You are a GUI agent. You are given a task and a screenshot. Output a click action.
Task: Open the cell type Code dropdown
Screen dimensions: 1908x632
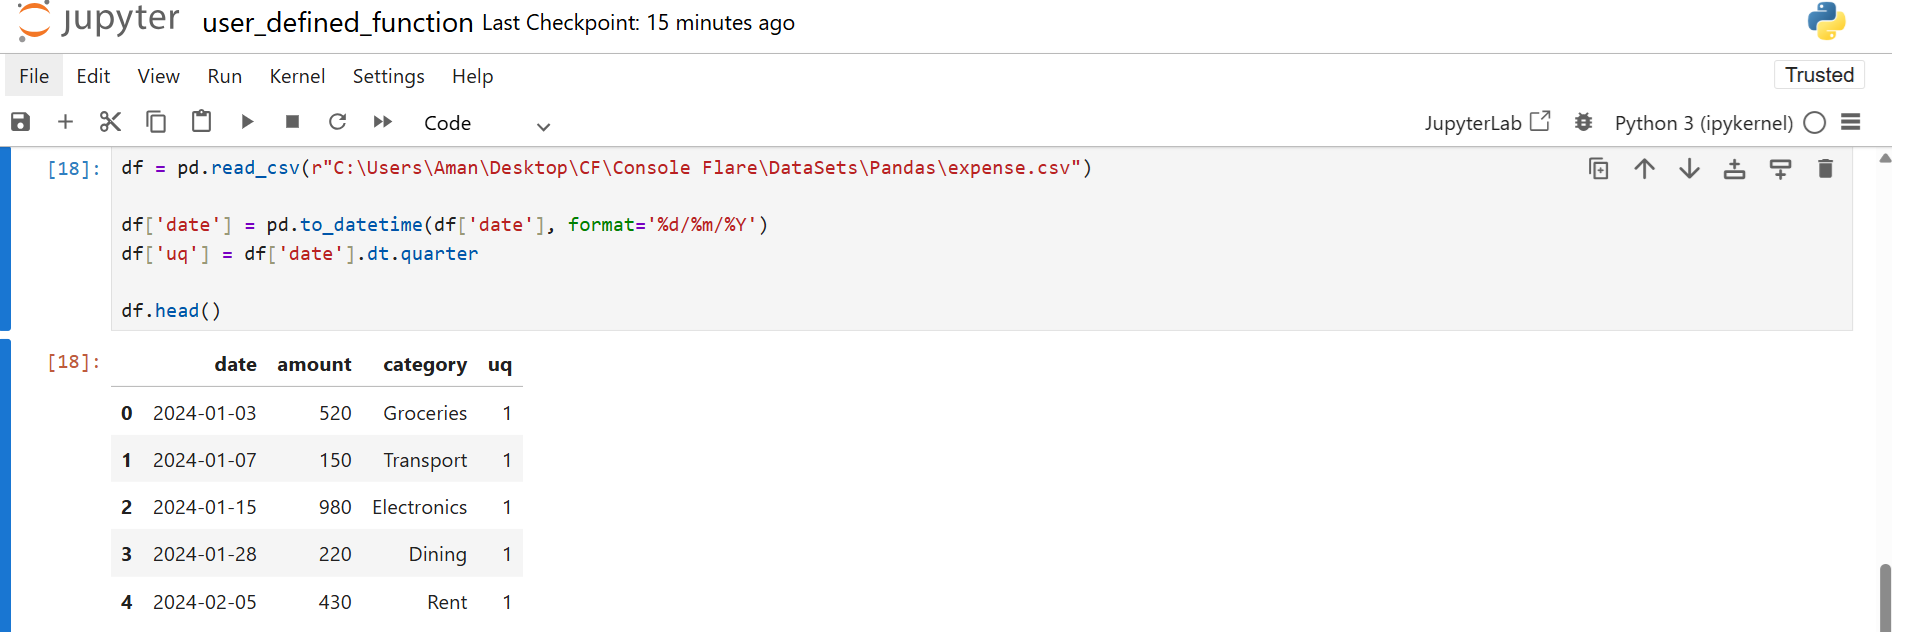[x=486, y=123]
